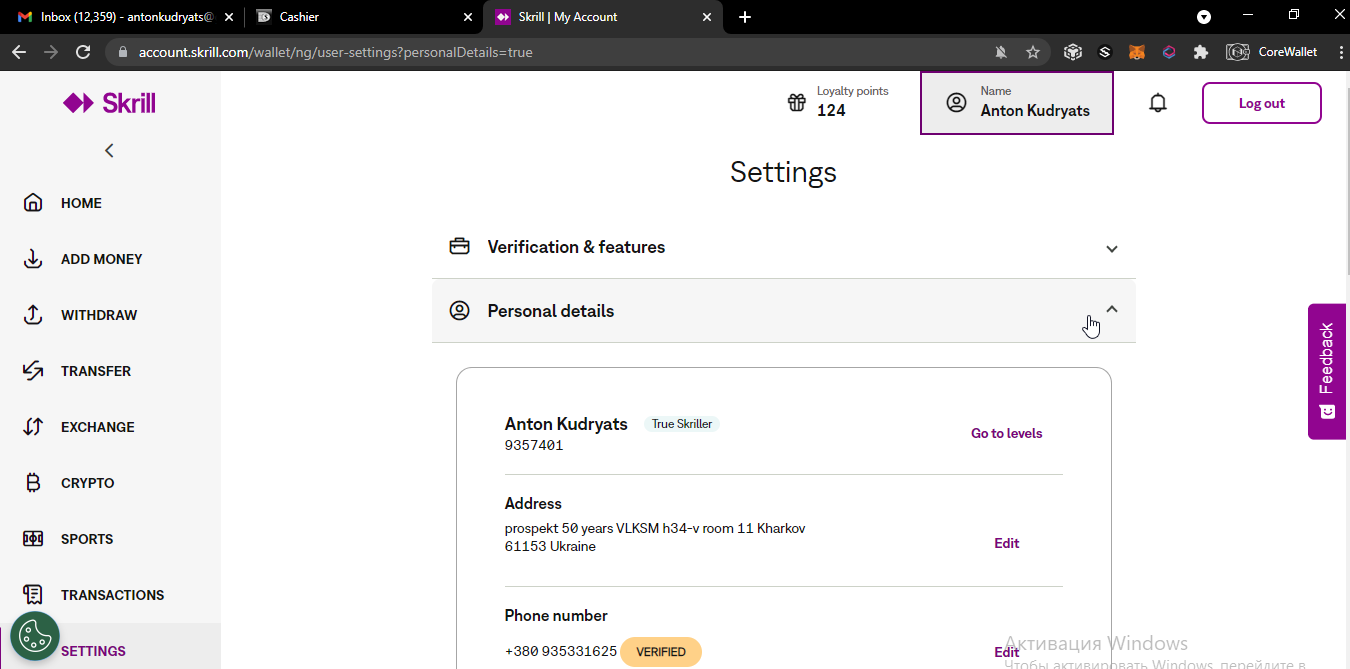Click the True Skriller badge
This screenshot has width=1350, height=669.
pyautogui.click(x=682, y=424)
